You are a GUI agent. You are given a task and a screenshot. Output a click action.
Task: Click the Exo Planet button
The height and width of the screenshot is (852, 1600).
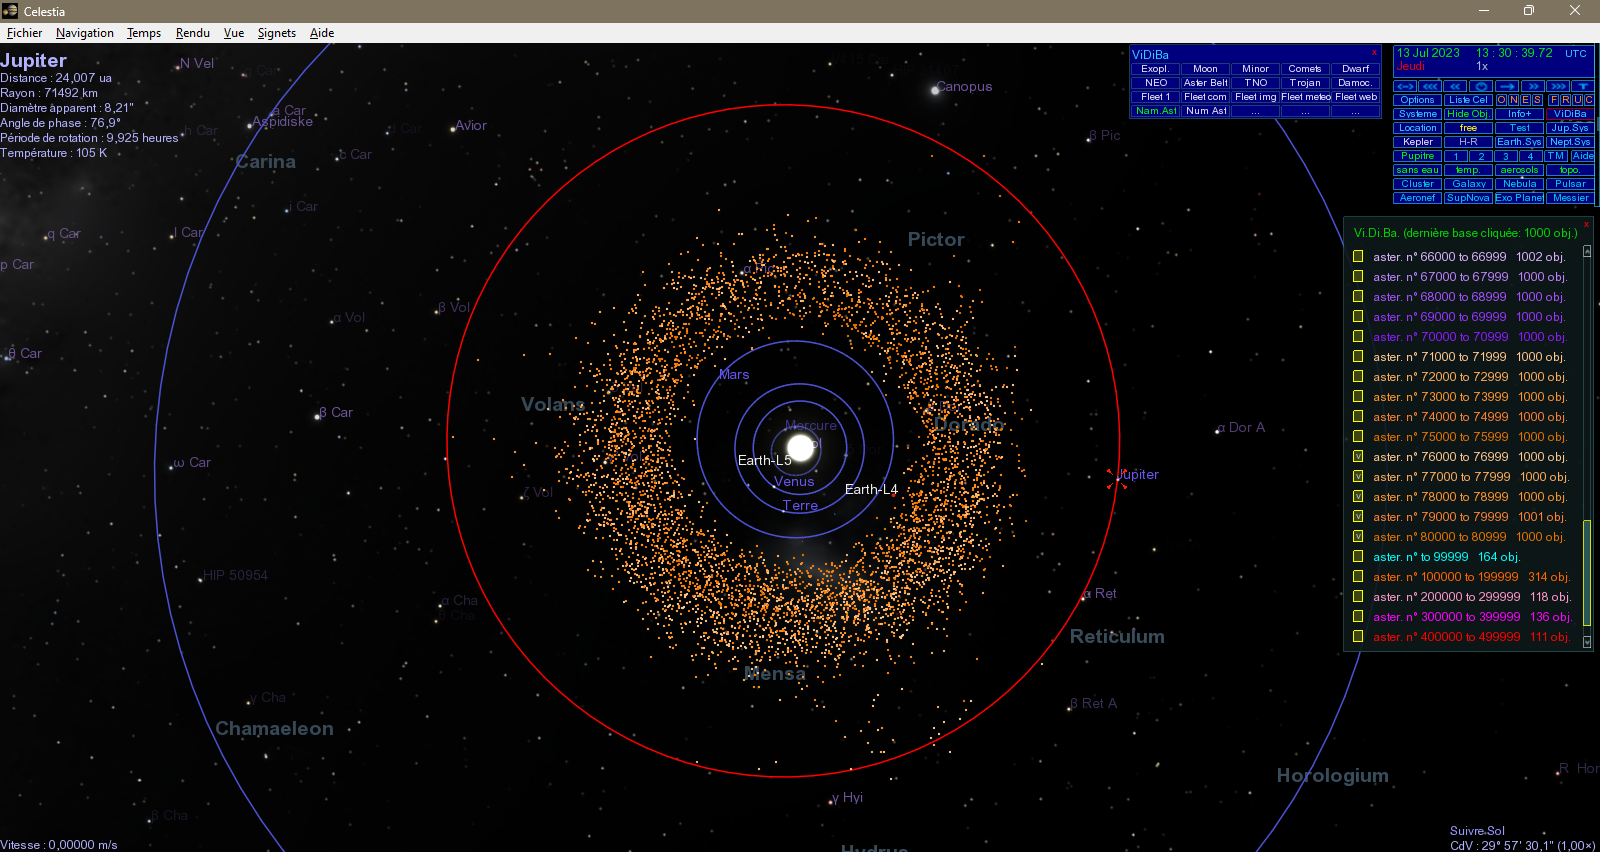1519,198
